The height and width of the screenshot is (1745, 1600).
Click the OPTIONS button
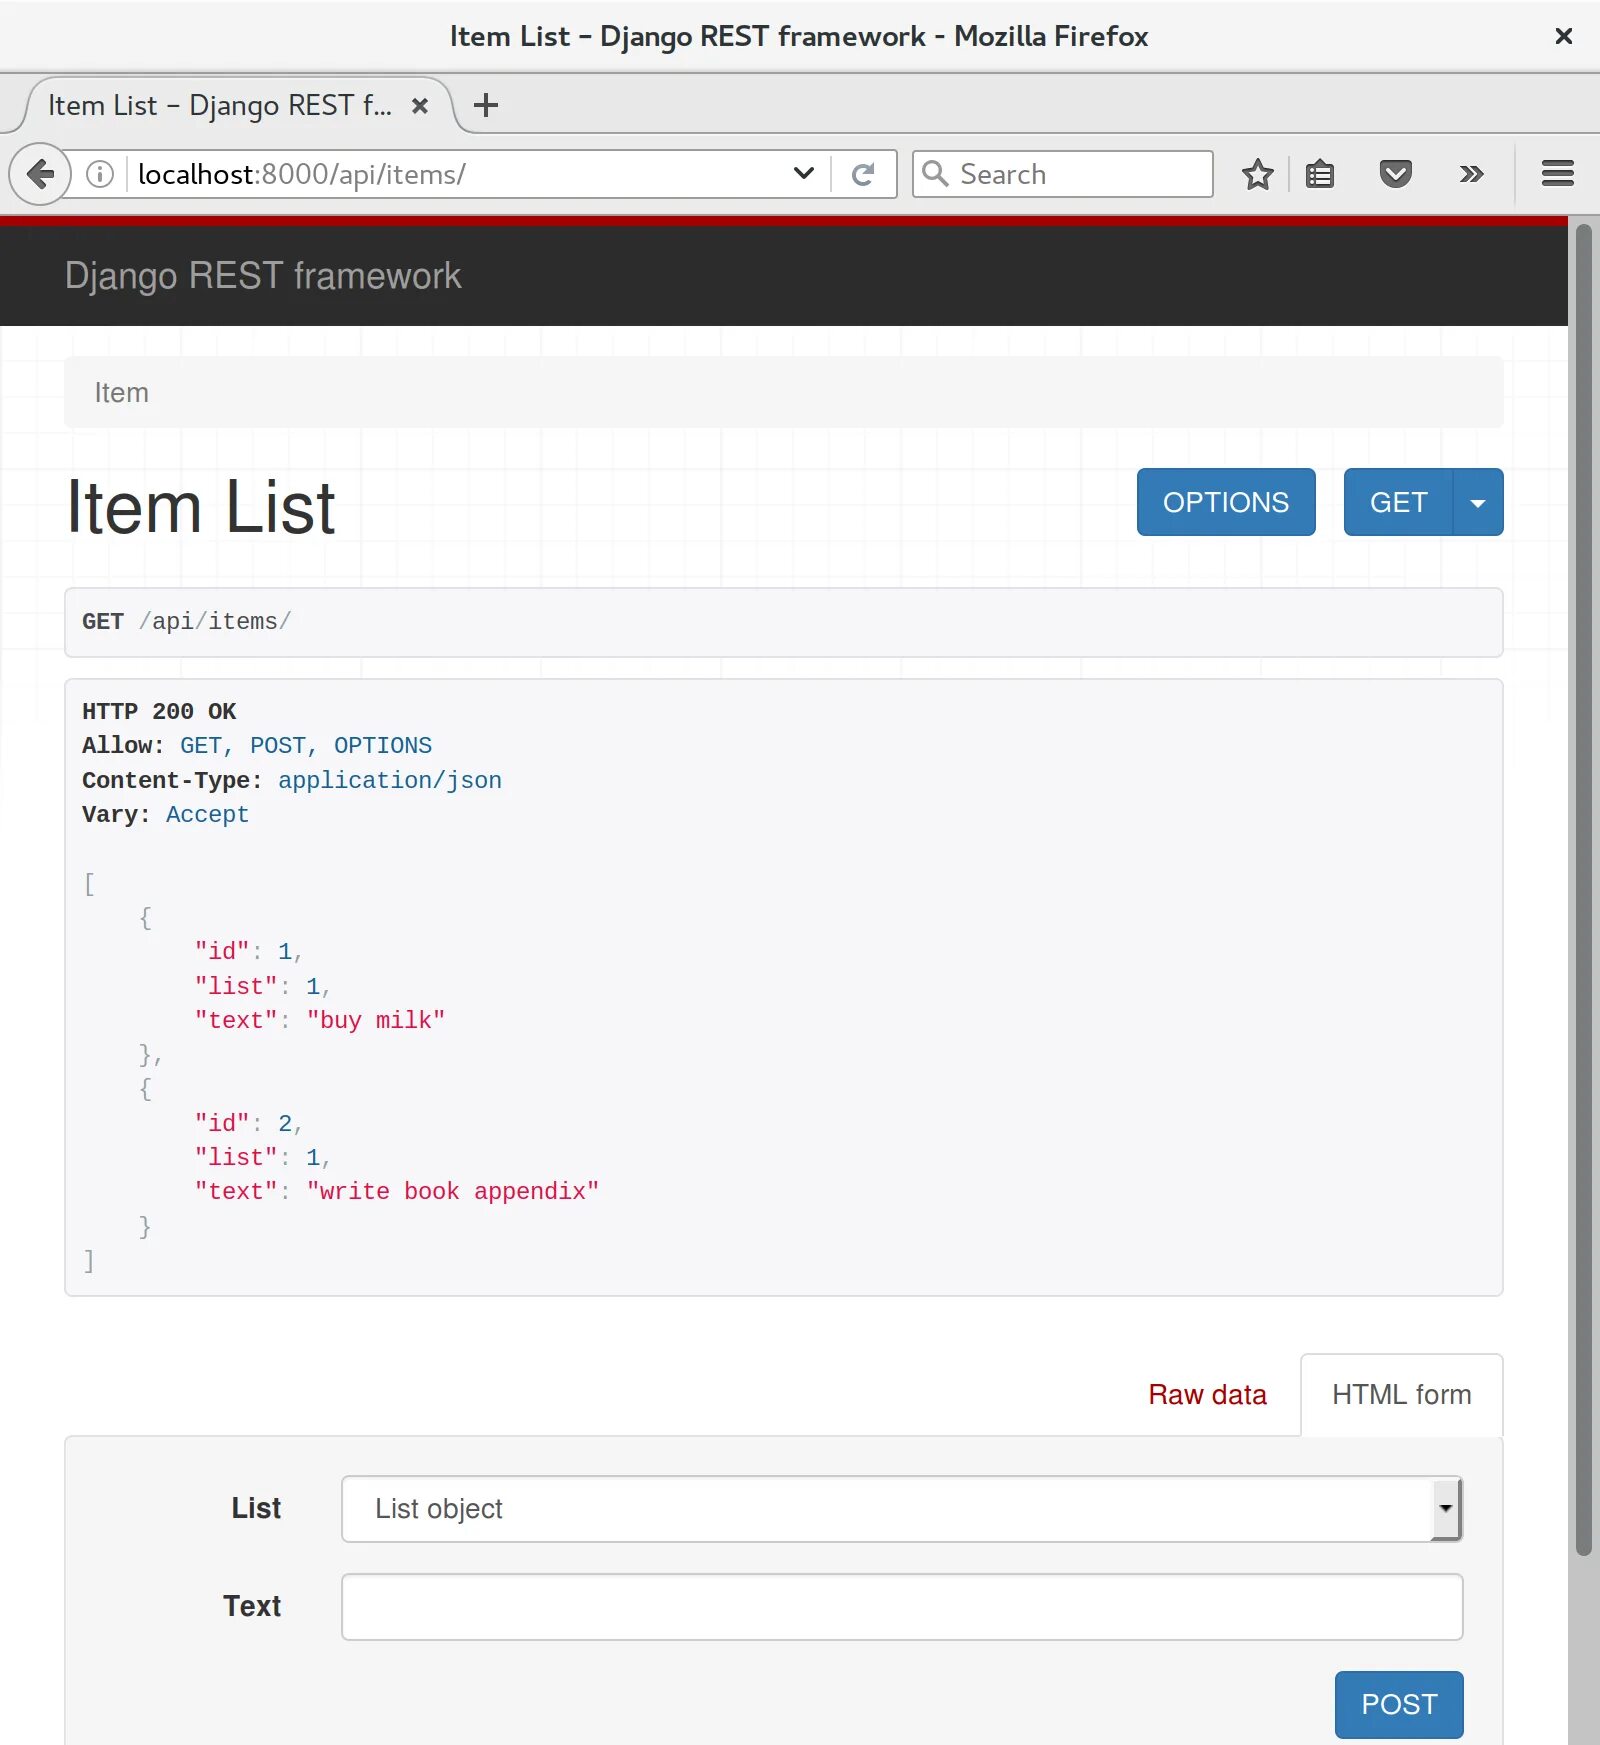[x=1226, y=502]
